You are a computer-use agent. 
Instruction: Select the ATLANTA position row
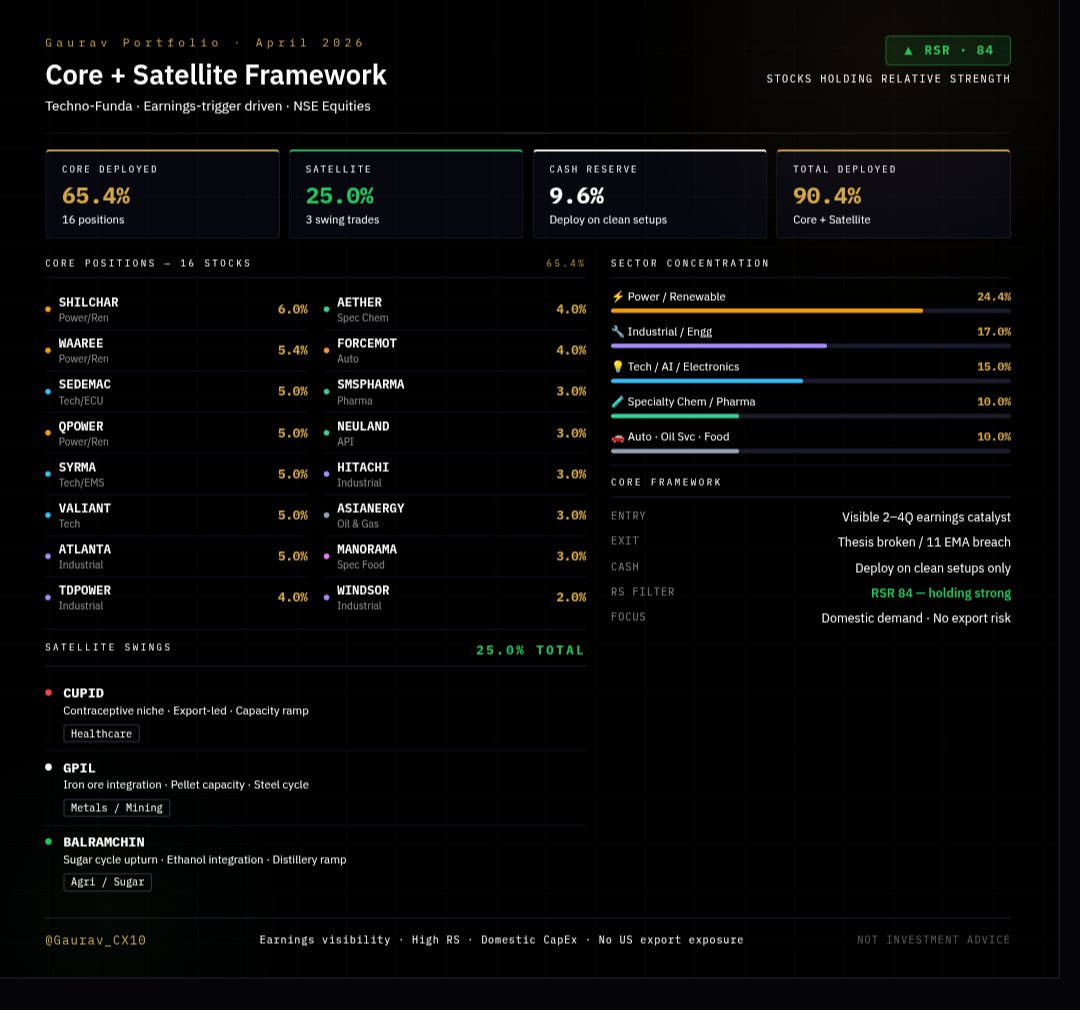176,557
